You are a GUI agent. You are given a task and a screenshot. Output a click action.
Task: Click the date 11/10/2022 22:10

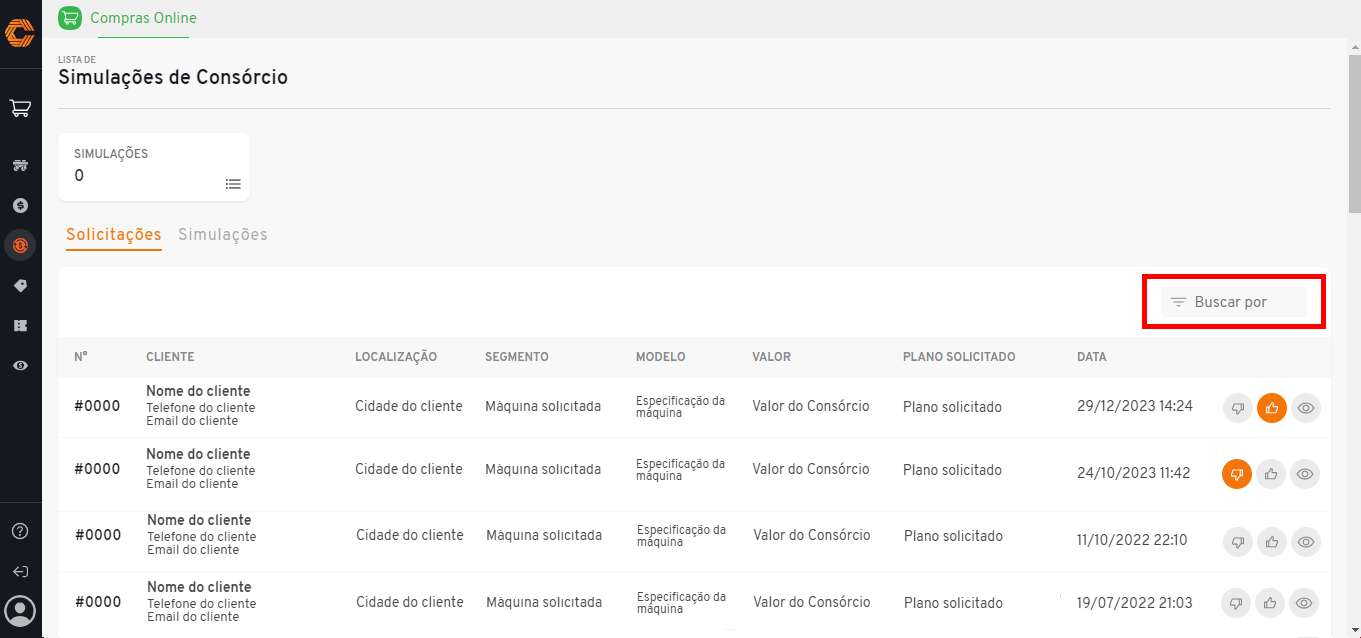pos(1132,540)
